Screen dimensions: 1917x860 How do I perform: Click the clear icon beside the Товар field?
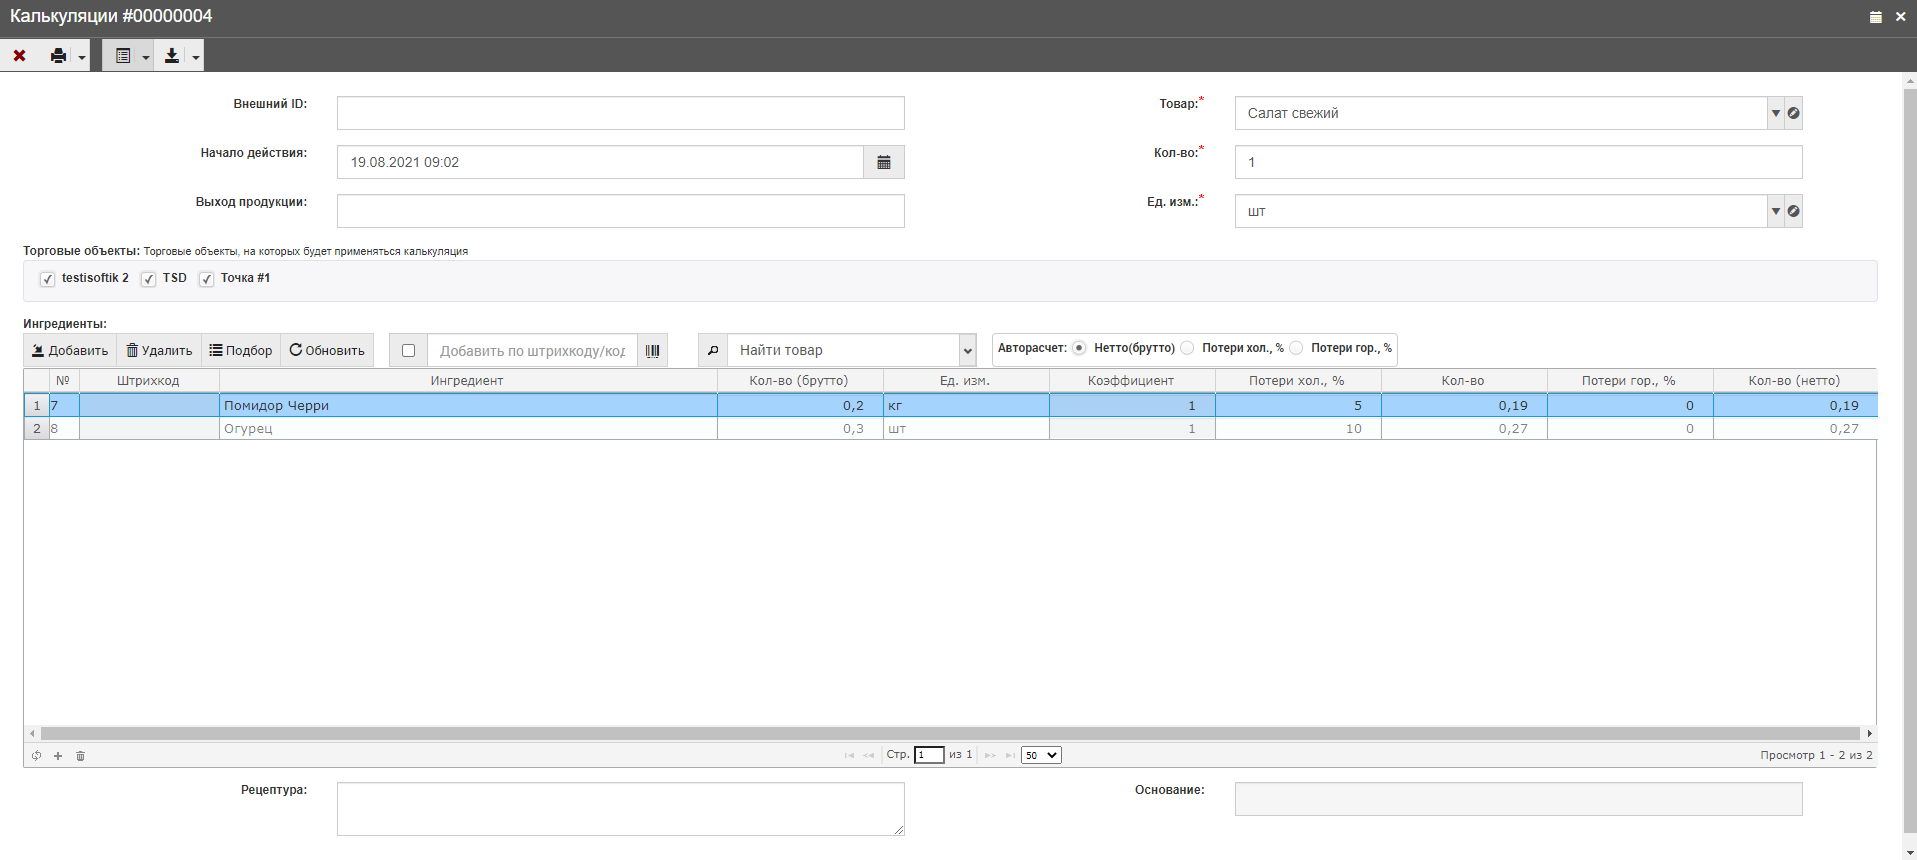(x=1794, y=113)
